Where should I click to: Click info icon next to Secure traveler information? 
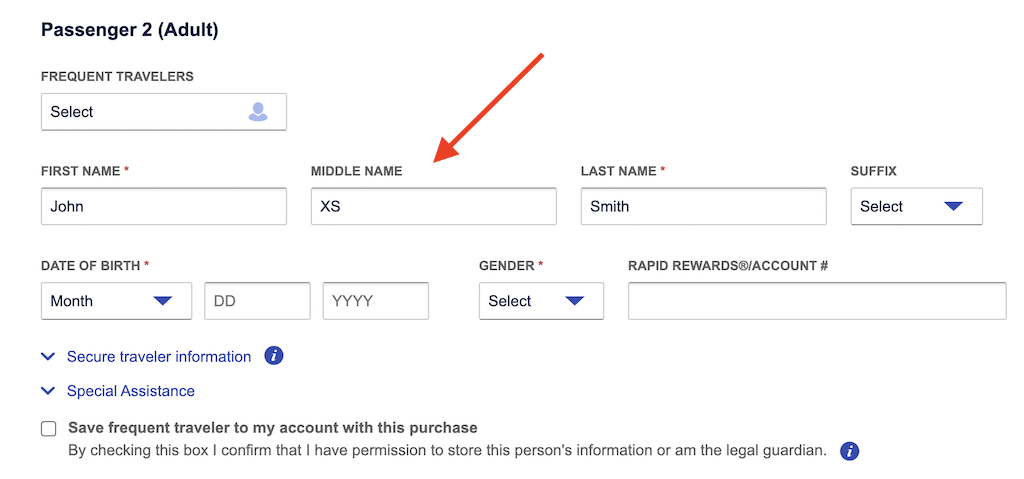(x=274, y=356)
